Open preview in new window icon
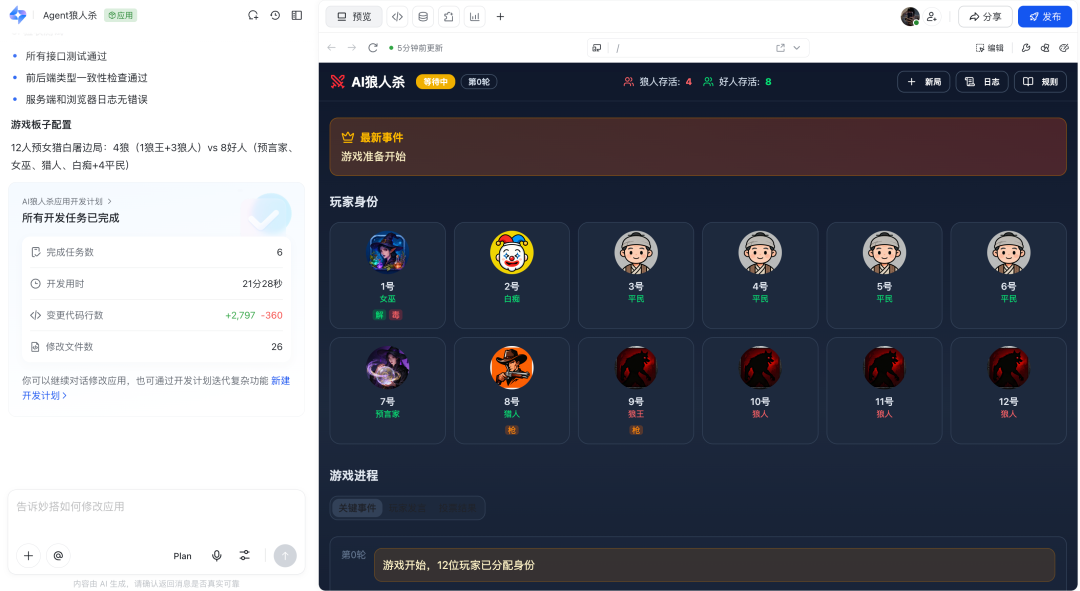Image resolution: width=1080 pixels, height=591 pixels. (780, 48)
